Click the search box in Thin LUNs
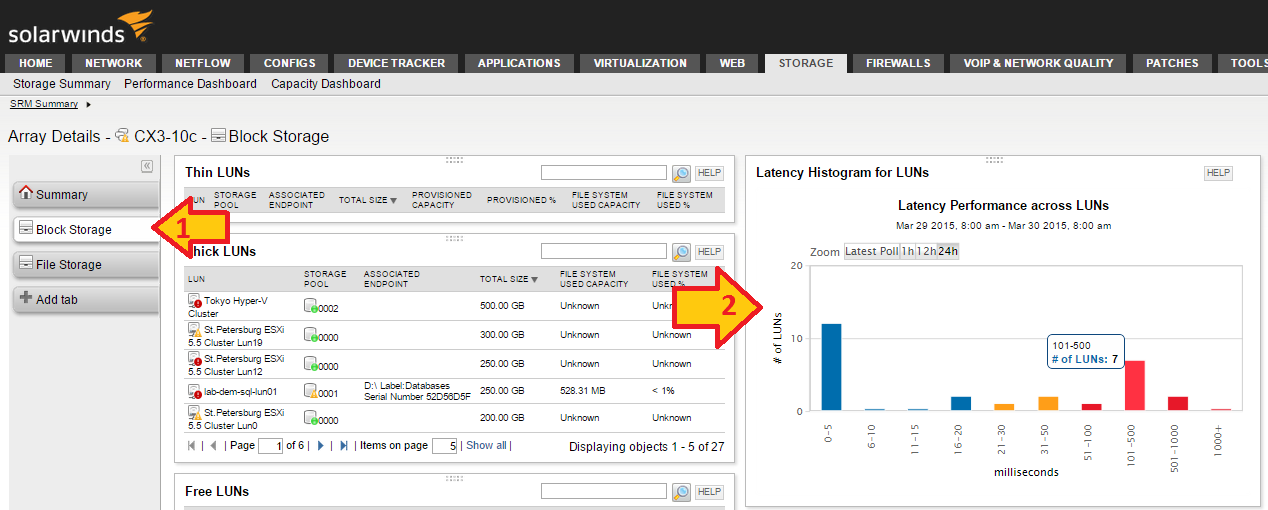 603,173
